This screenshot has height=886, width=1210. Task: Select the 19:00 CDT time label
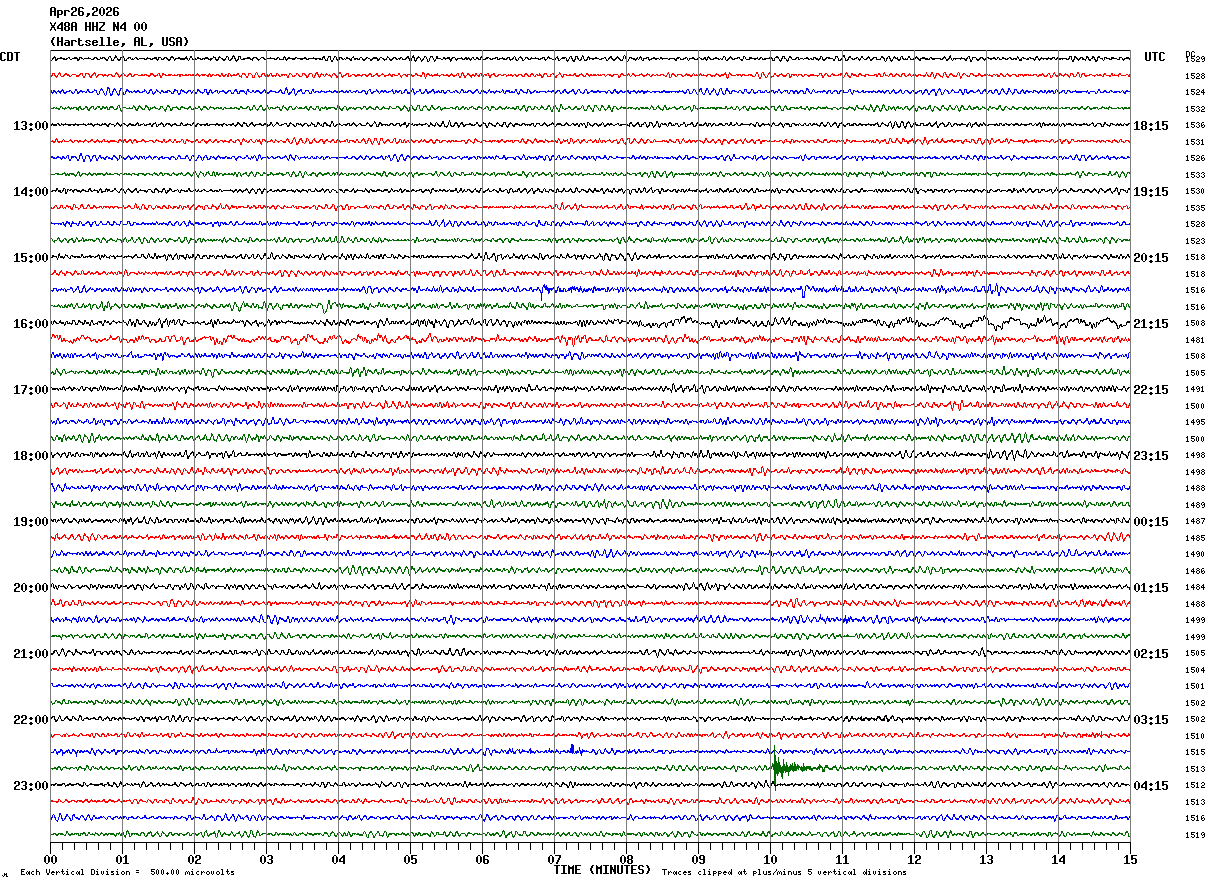coord(30,522)
